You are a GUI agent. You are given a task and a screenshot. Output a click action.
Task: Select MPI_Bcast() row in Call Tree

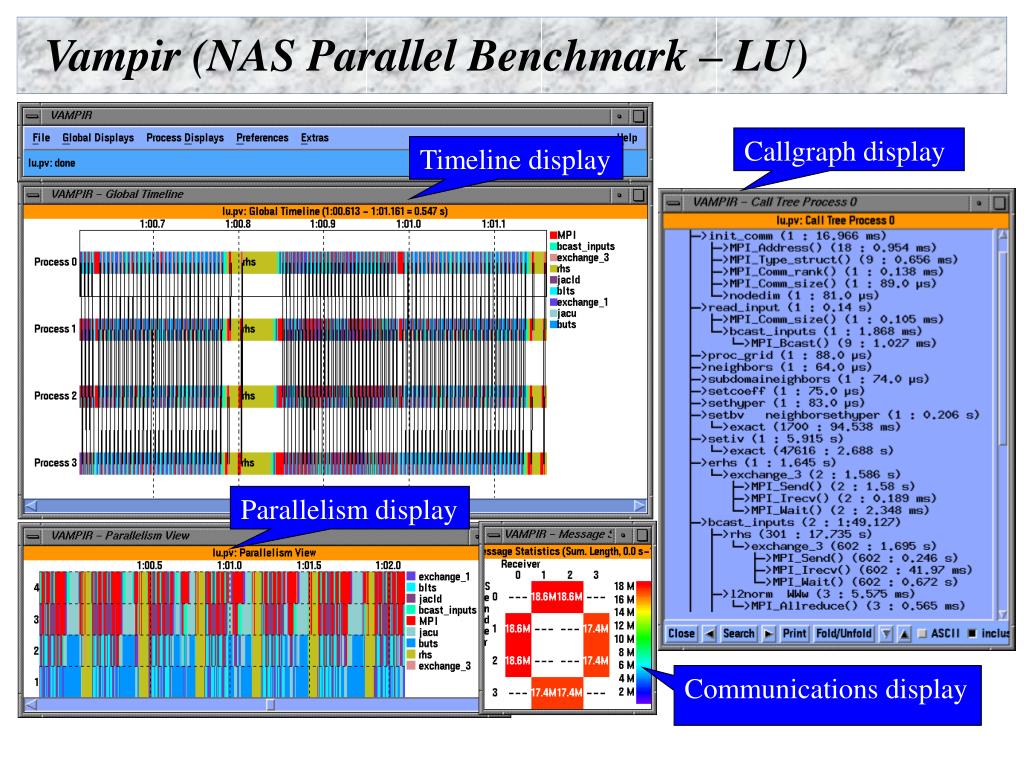[x=843, y=343]
